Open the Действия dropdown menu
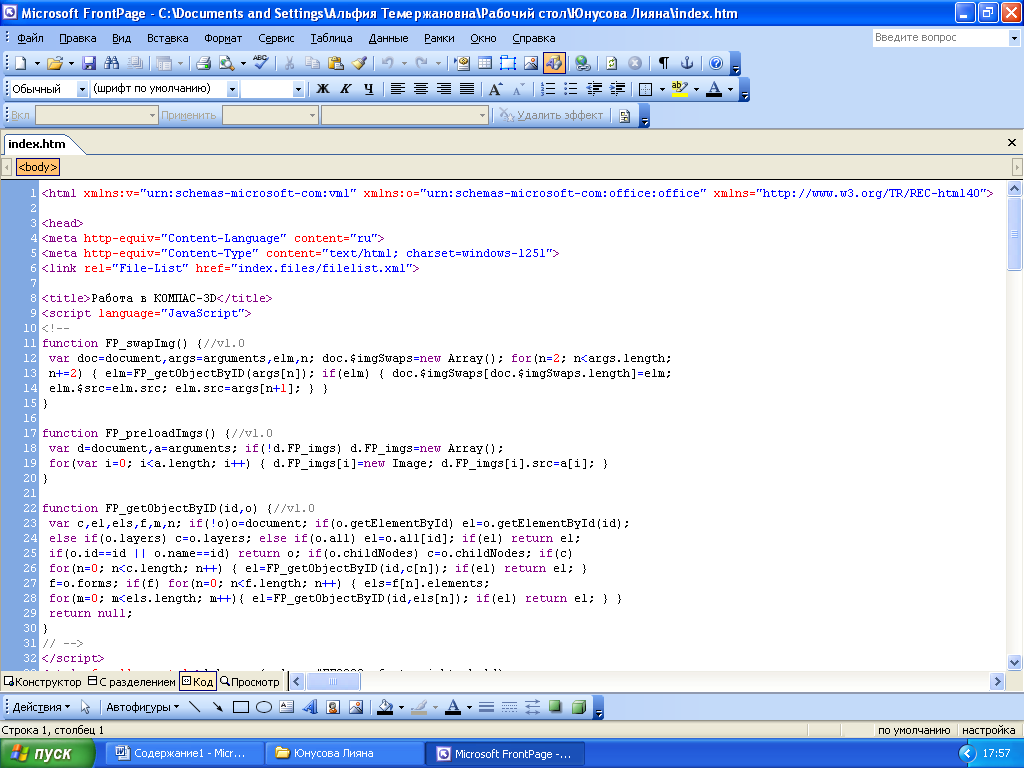Screen dimensions: 1024x768 [41, 707]
